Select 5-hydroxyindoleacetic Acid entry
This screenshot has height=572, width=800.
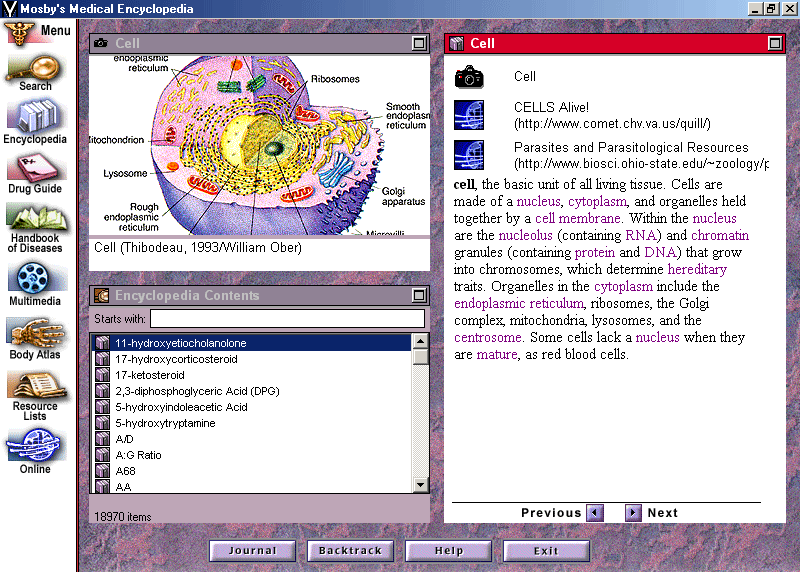252,407
